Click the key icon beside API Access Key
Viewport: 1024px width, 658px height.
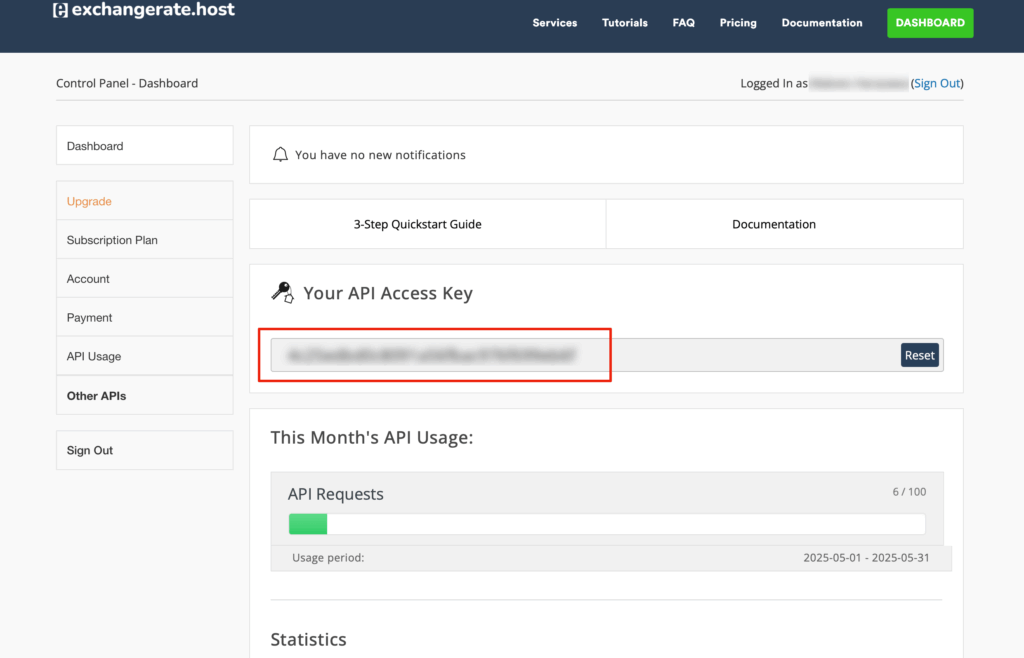tap(282, 293)
